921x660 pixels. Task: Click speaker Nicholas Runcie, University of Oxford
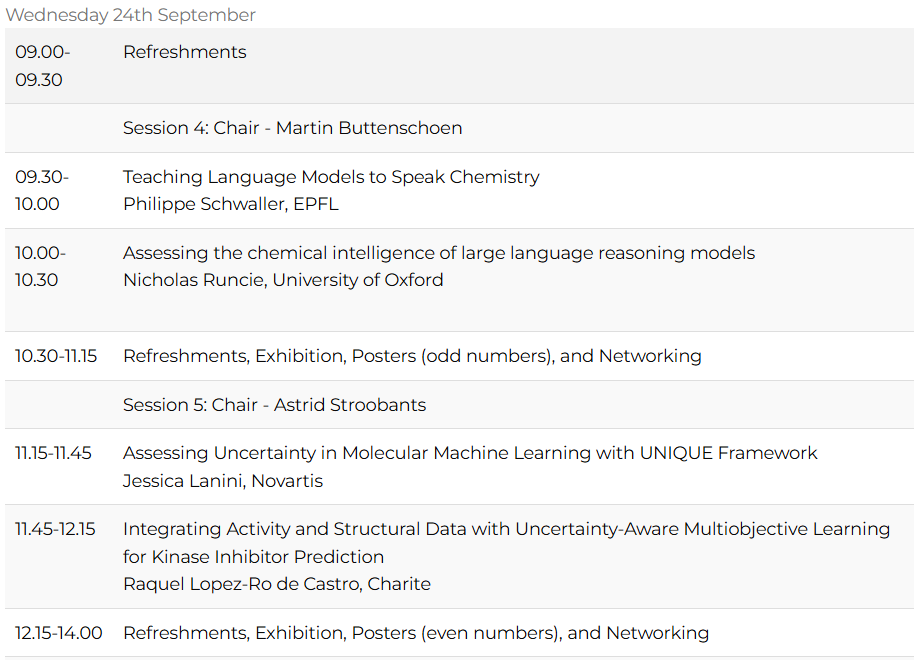(x=283, y=280)
